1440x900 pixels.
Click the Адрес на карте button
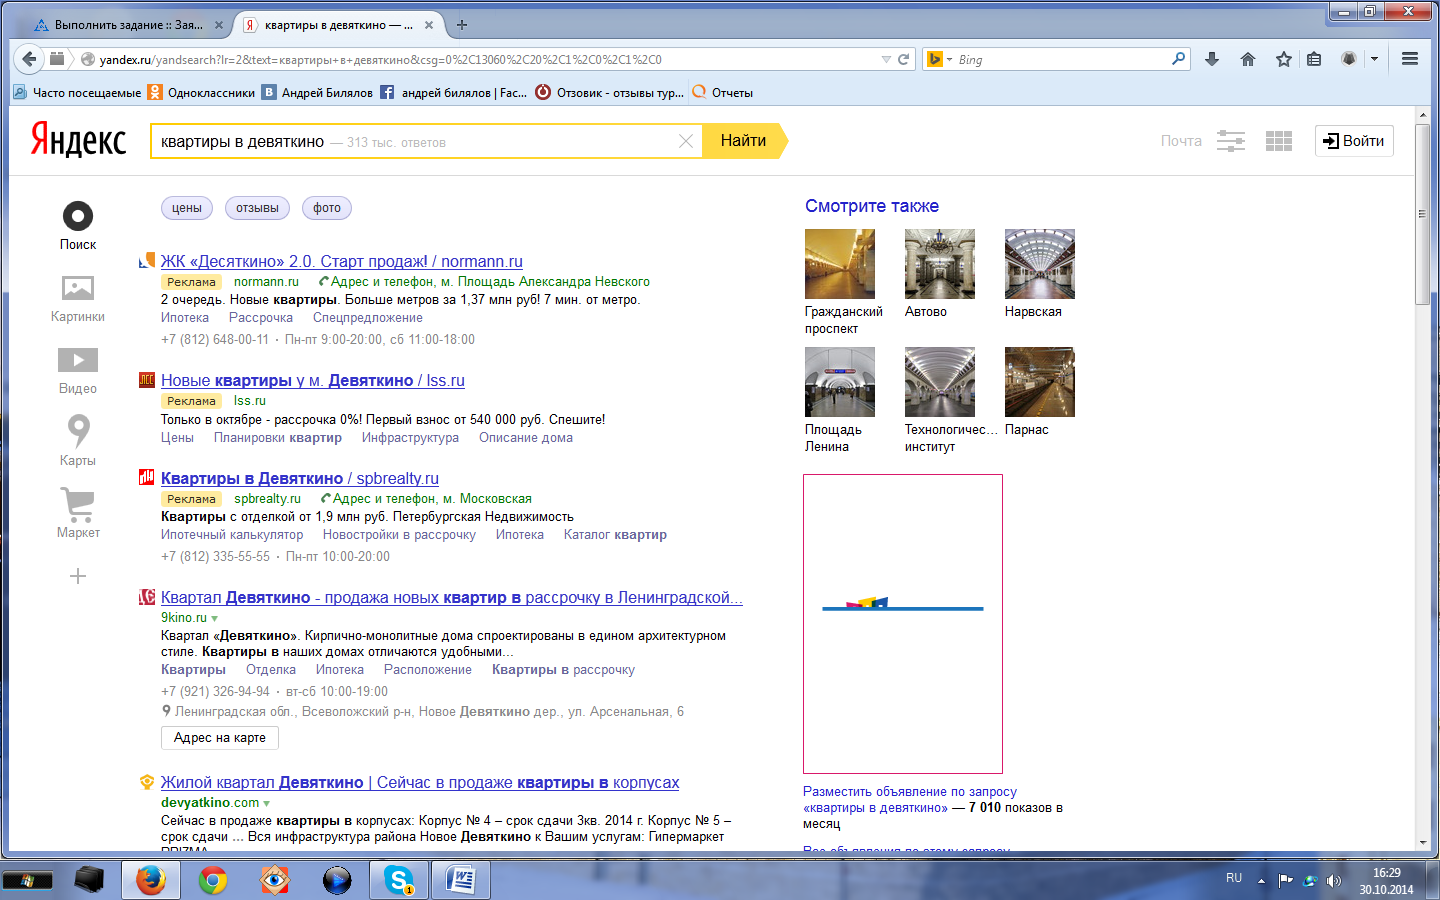coord(220,738)
